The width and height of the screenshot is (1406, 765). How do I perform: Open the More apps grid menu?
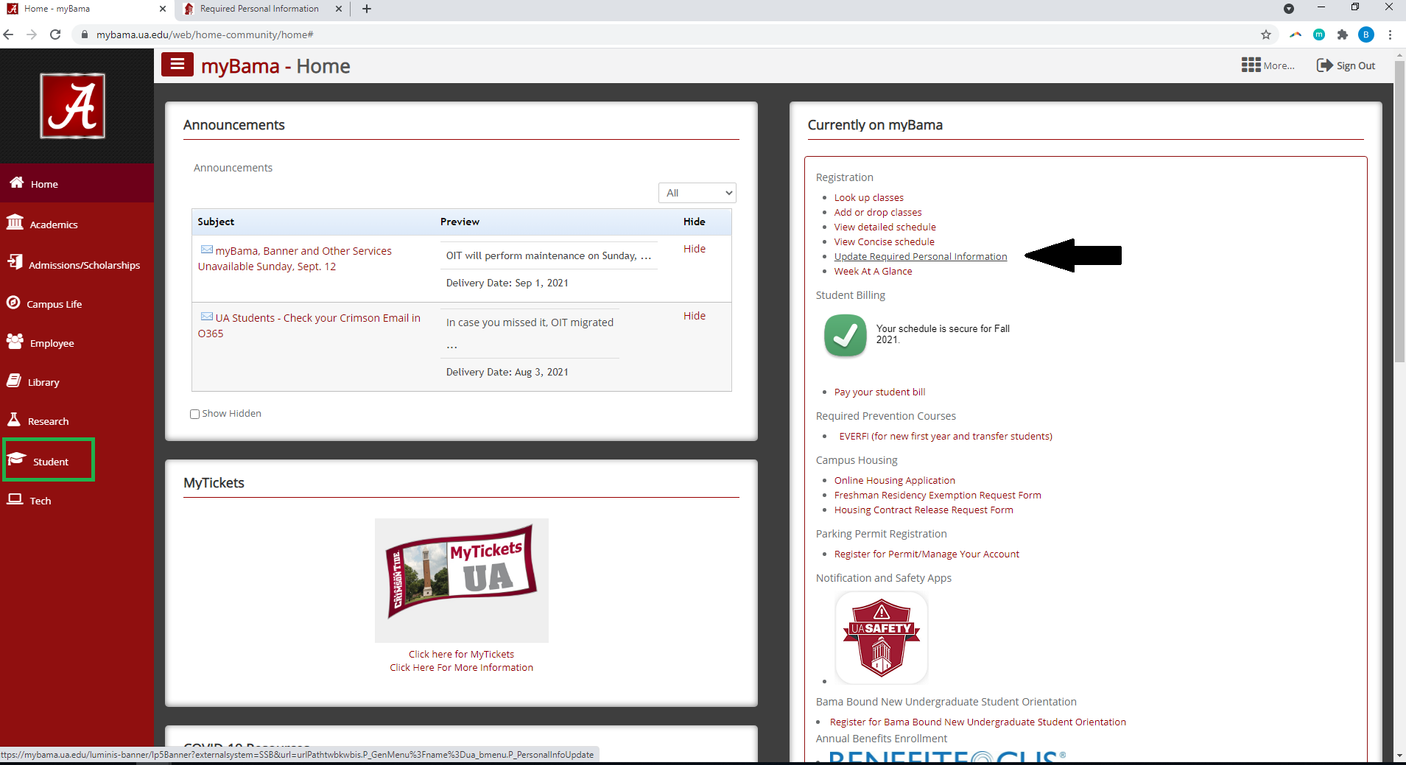coord(1267,65)
